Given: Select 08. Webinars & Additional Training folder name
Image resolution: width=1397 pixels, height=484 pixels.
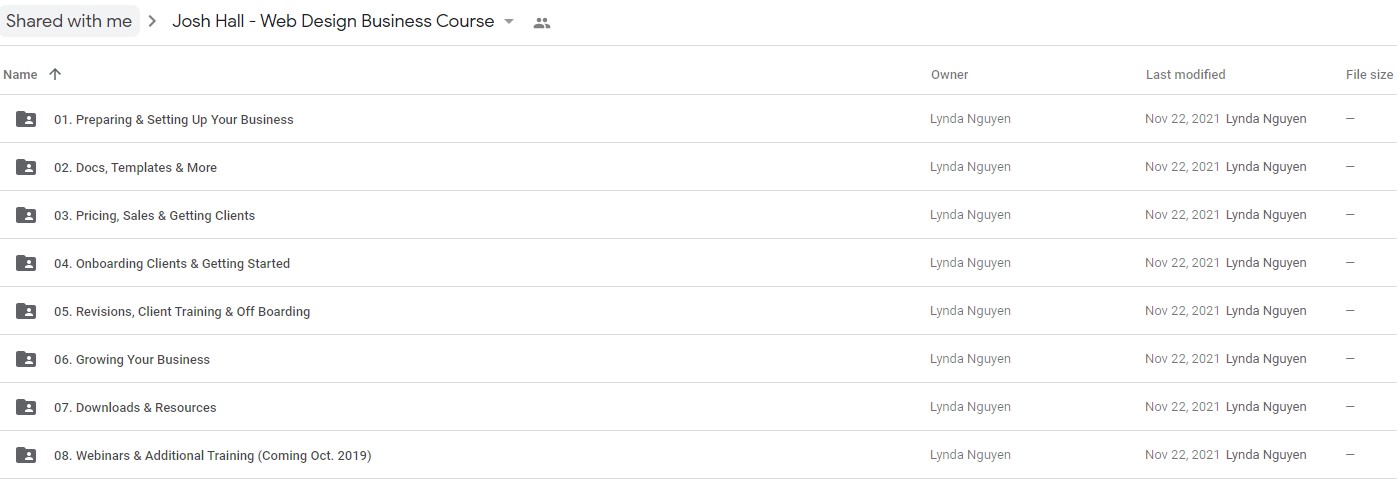Looking at the screenshot, I should point(212,455).
